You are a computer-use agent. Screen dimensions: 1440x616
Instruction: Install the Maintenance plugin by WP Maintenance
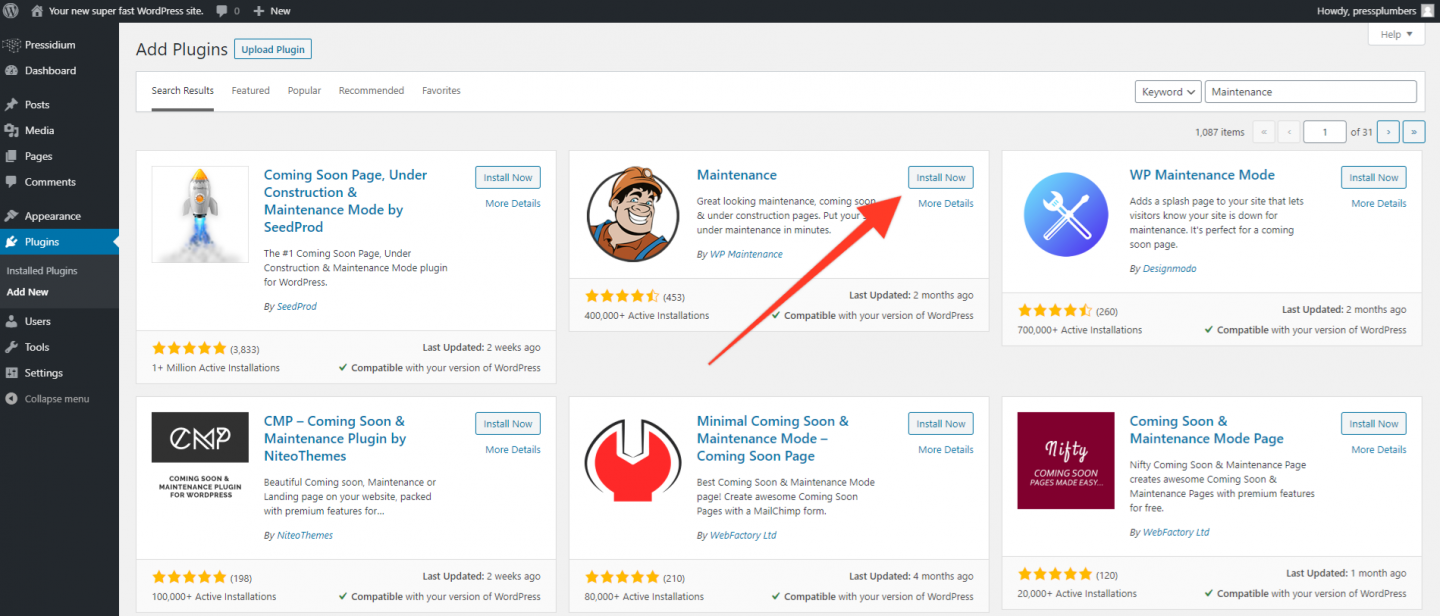941,178
